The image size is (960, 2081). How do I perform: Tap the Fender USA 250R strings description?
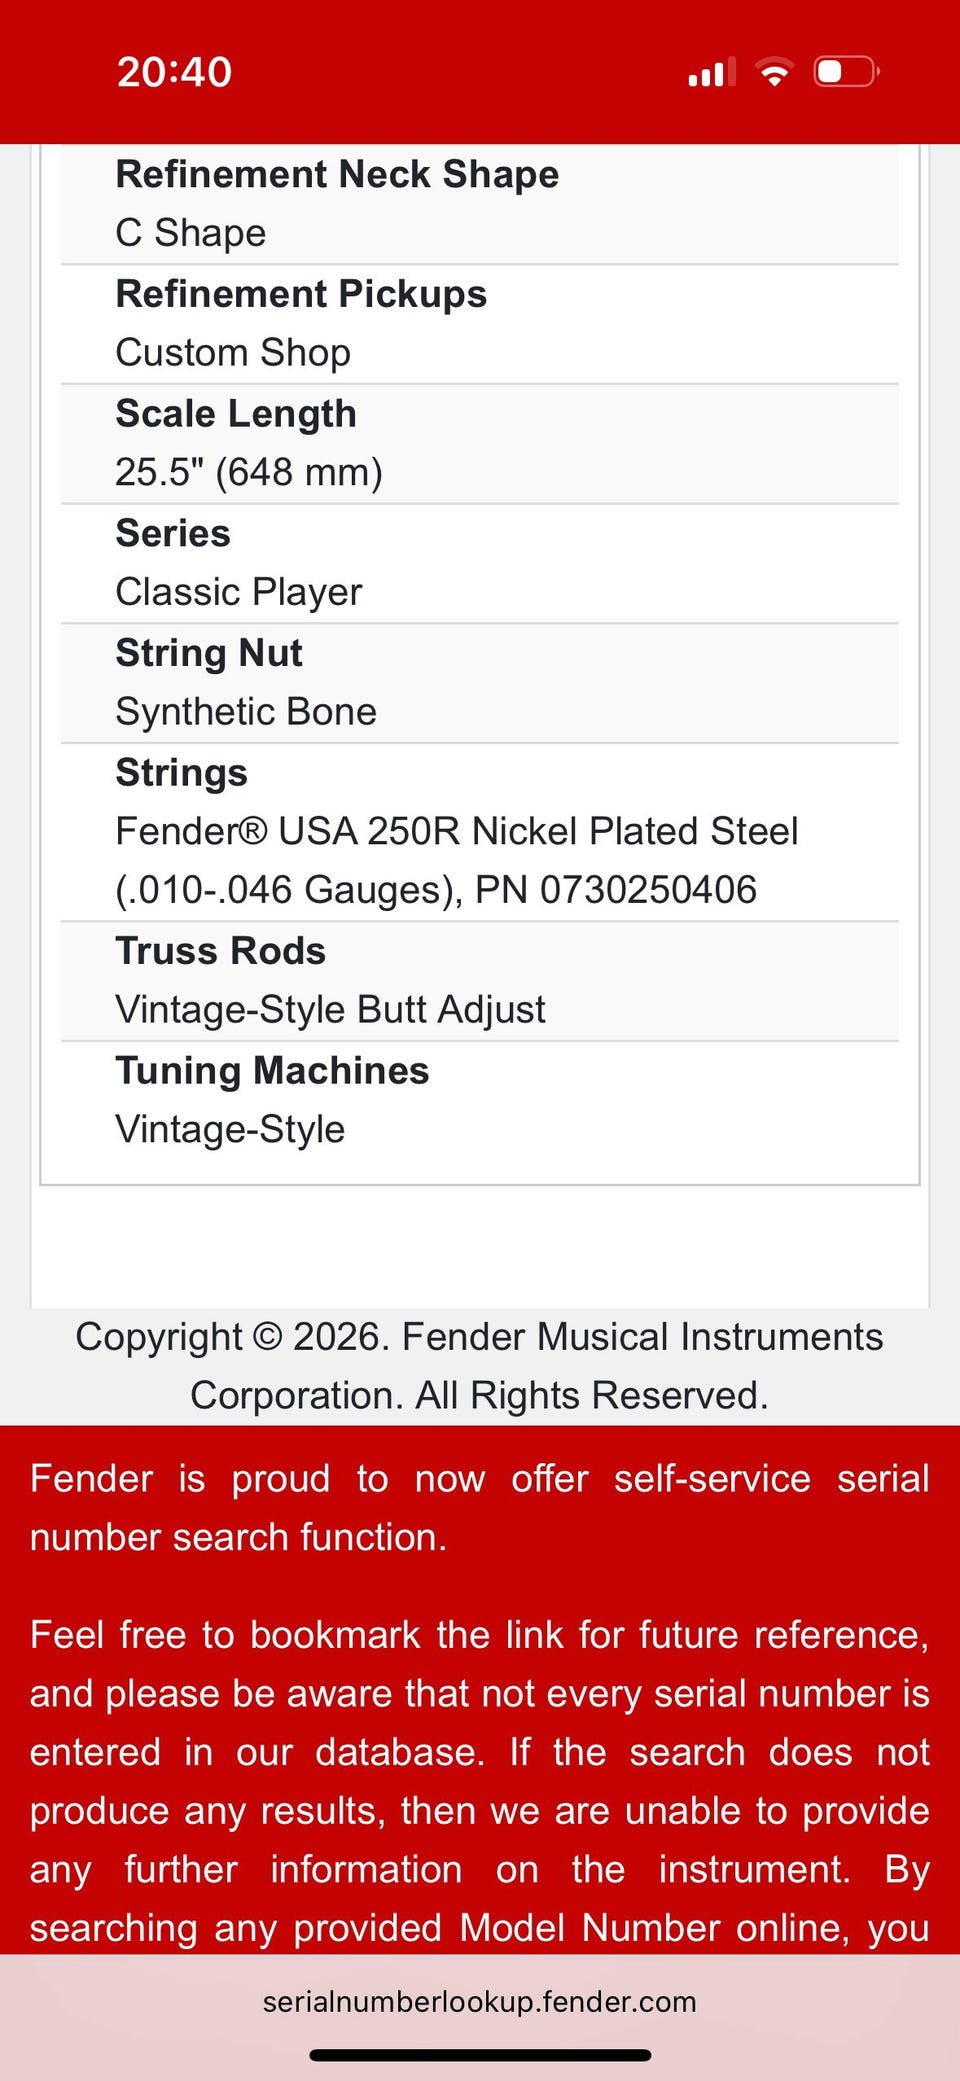pos(457,860)
